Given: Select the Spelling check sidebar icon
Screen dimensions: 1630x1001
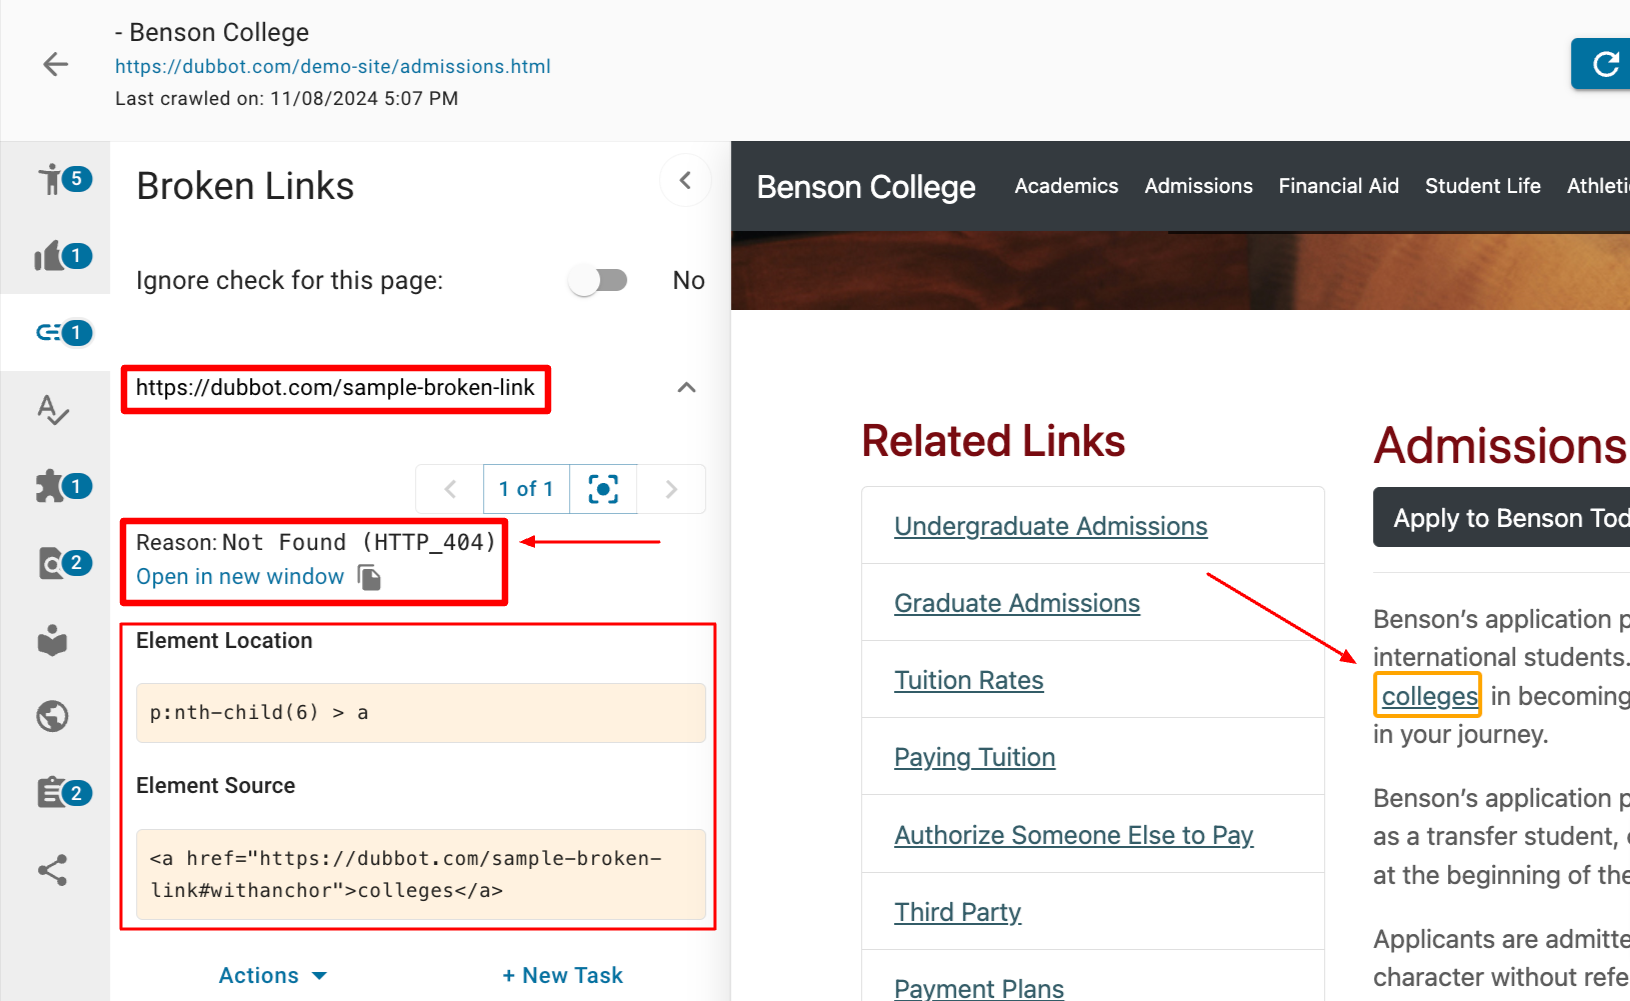Looking at the screenshot, I should click(53, 409).
